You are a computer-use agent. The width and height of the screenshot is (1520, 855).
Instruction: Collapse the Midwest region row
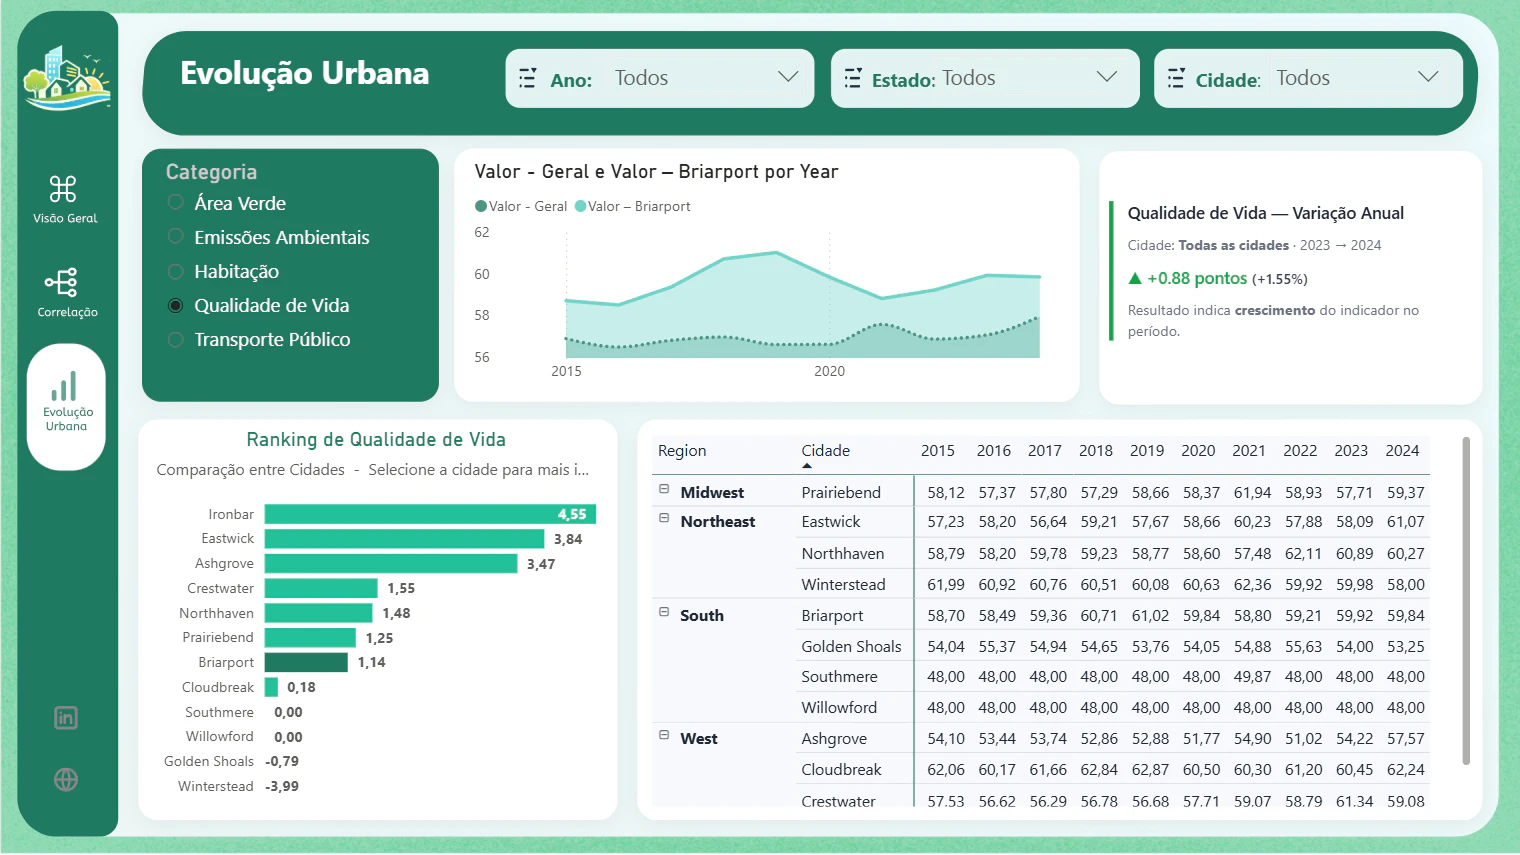(x=664, y=490)
